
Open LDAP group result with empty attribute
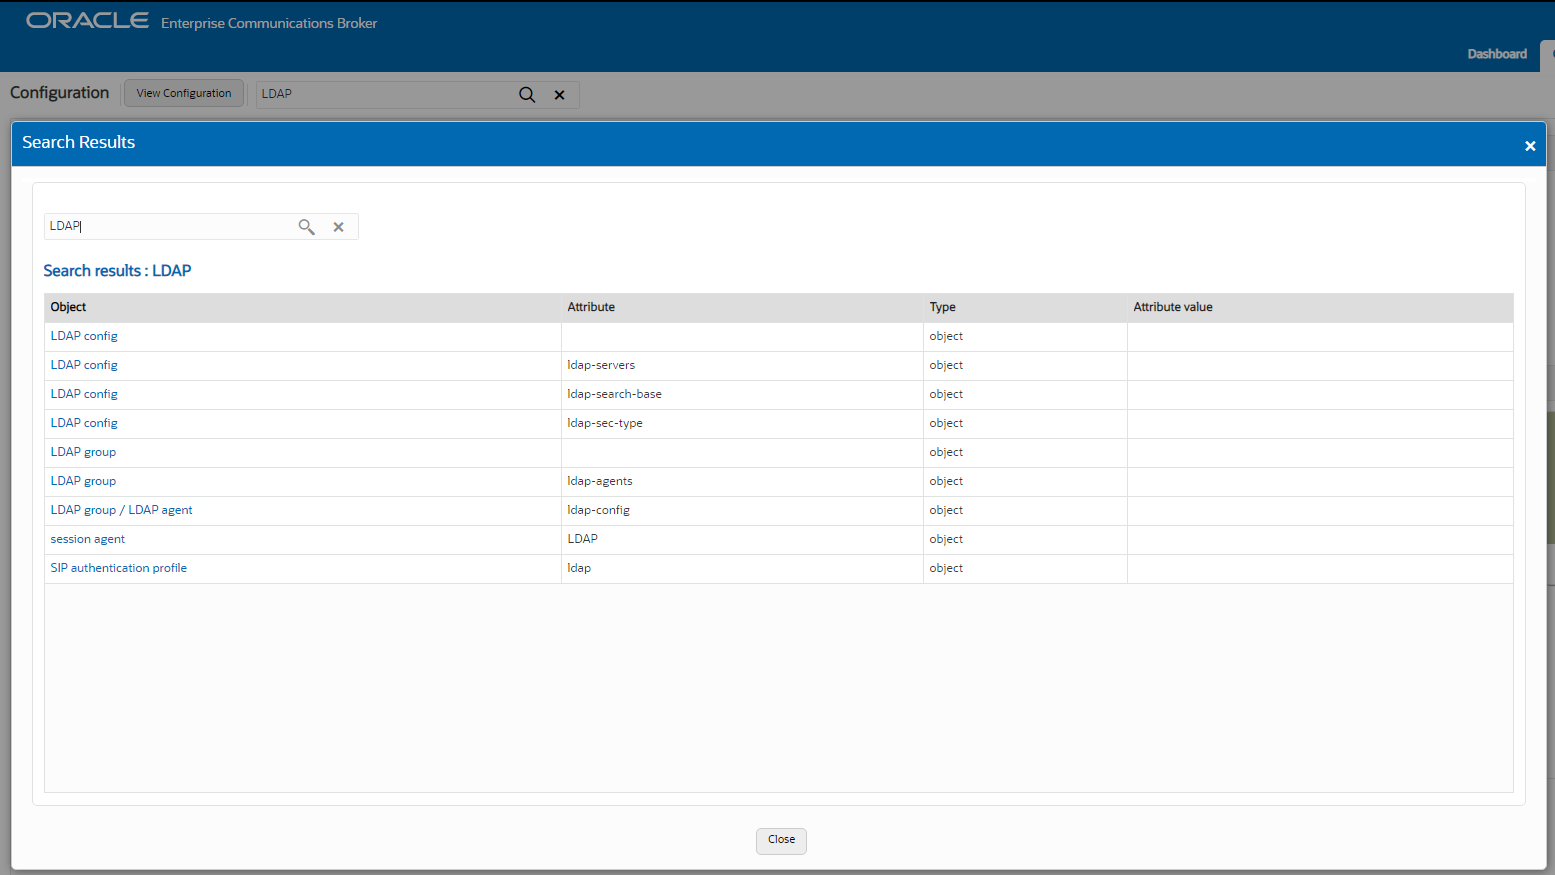(83, 452)
